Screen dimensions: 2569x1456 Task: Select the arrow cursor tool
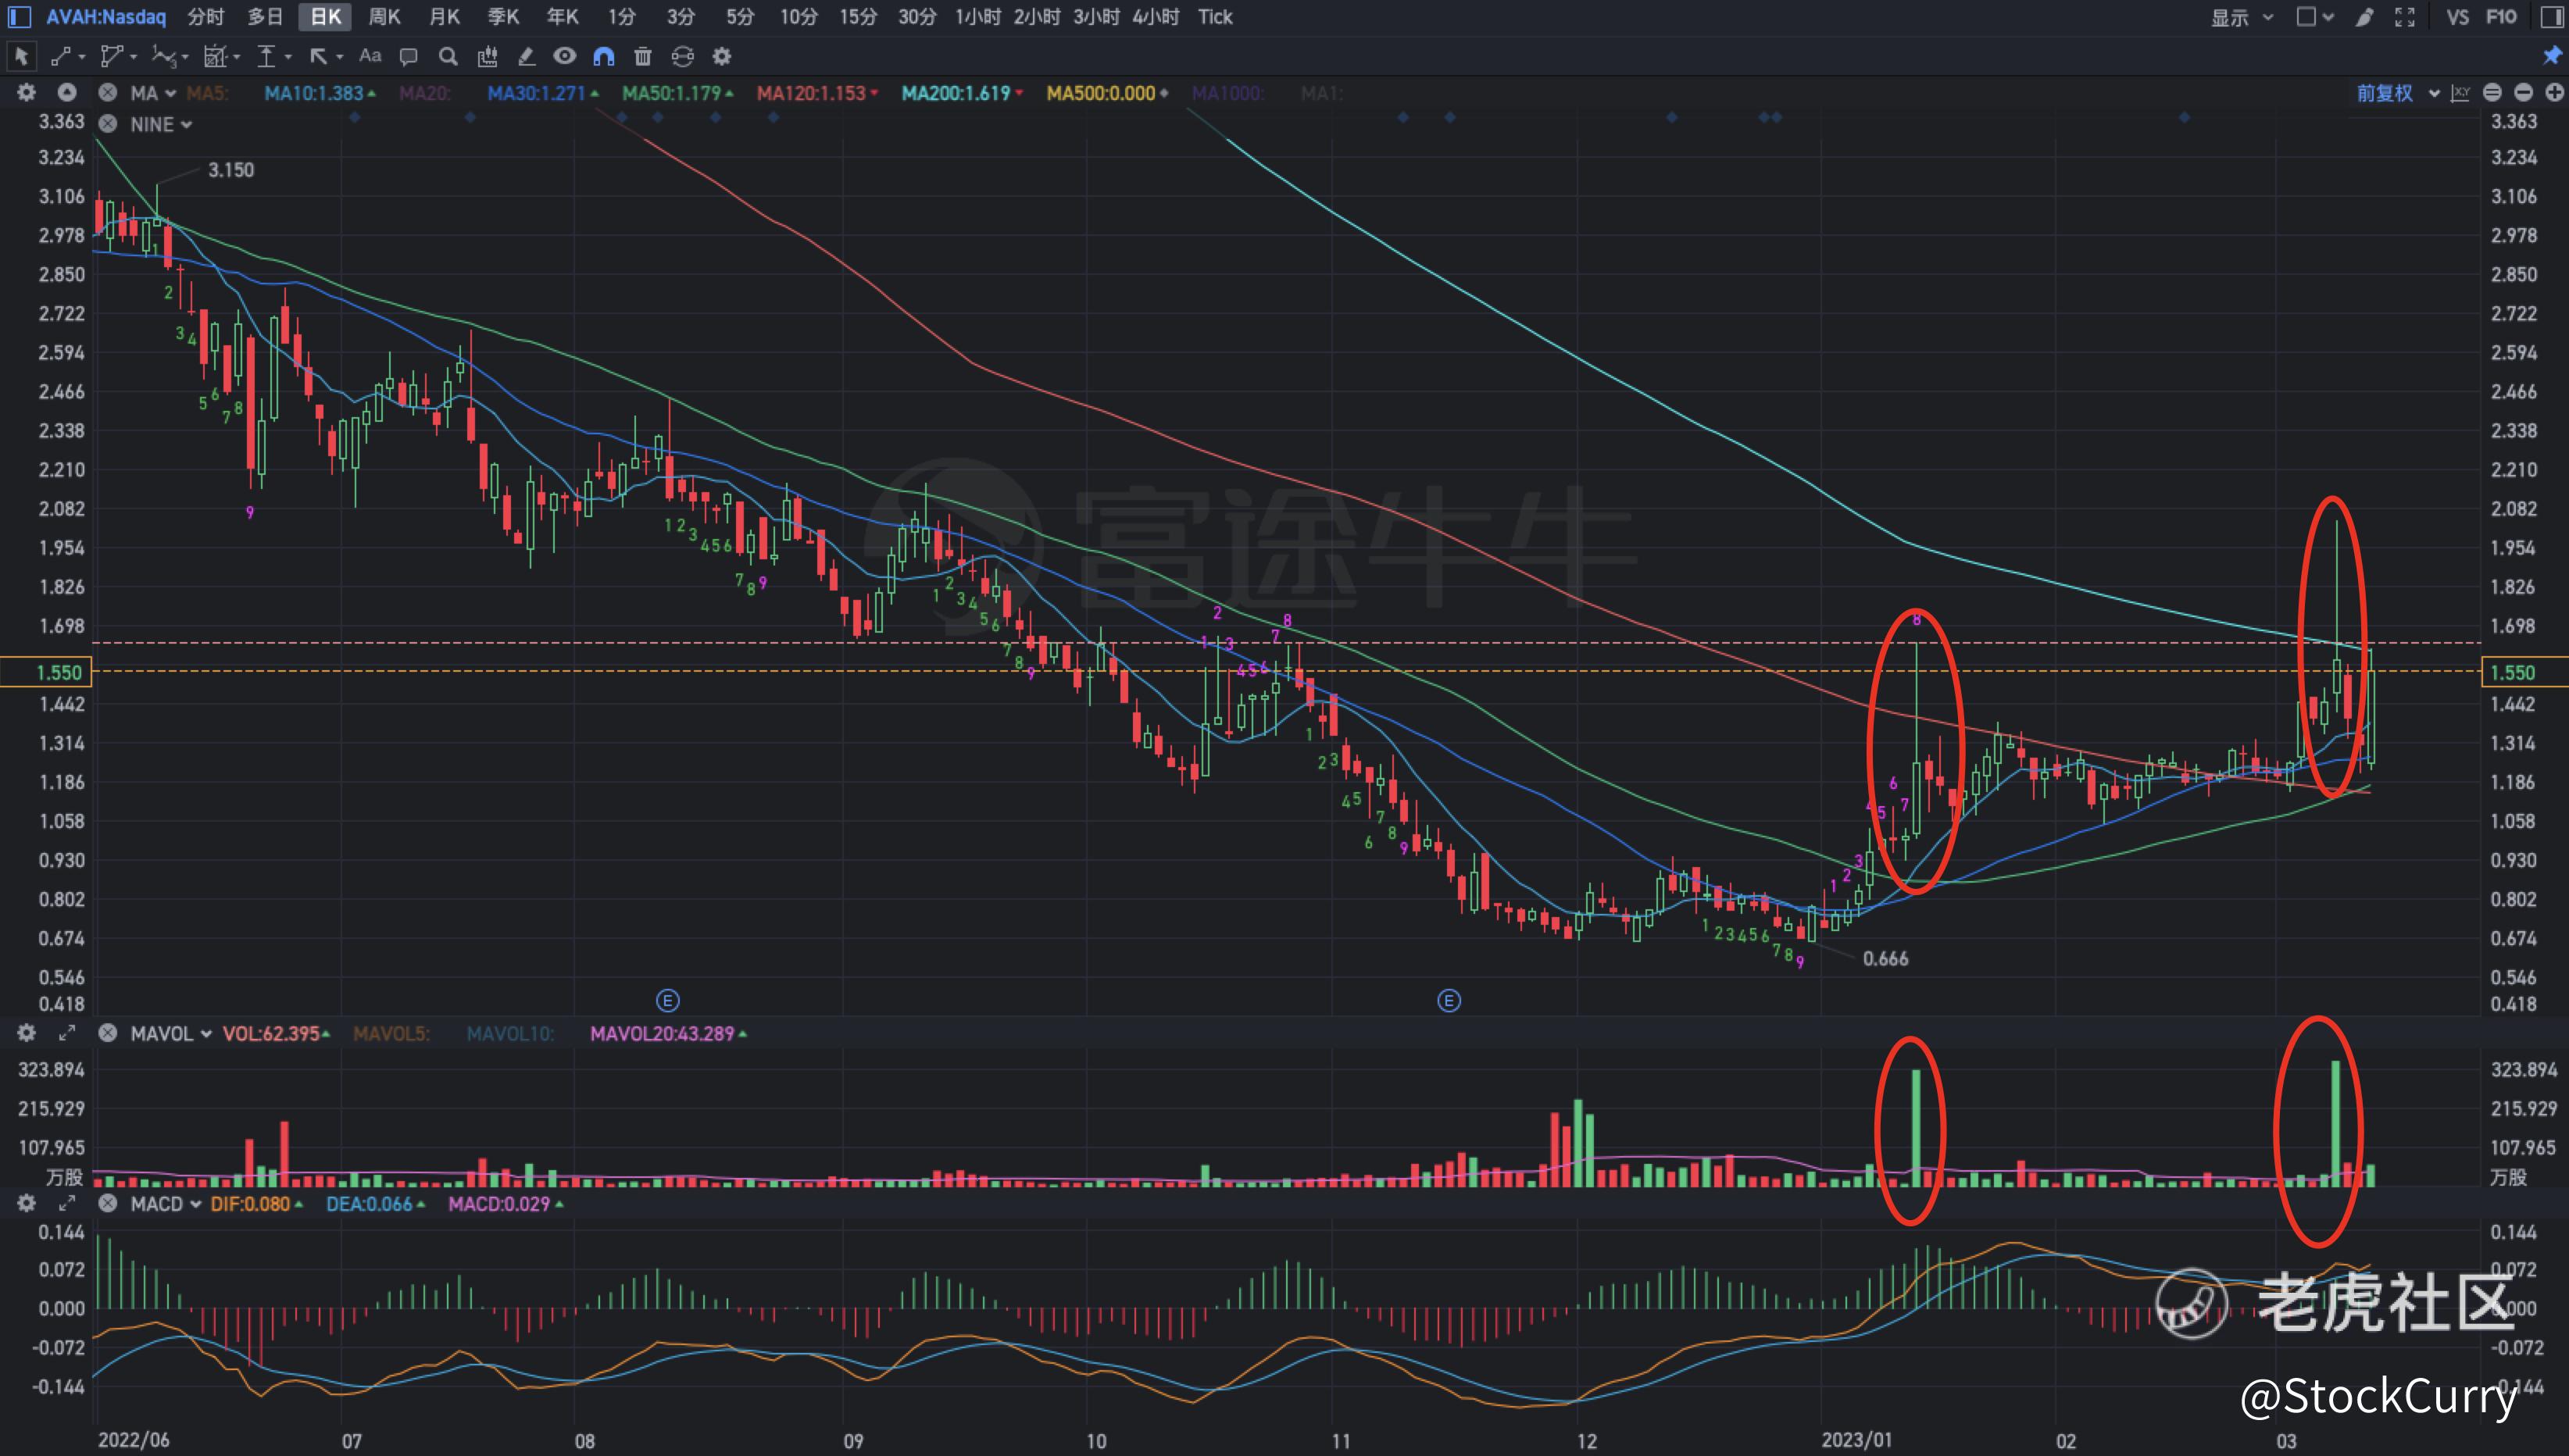(x=22, y=56)
